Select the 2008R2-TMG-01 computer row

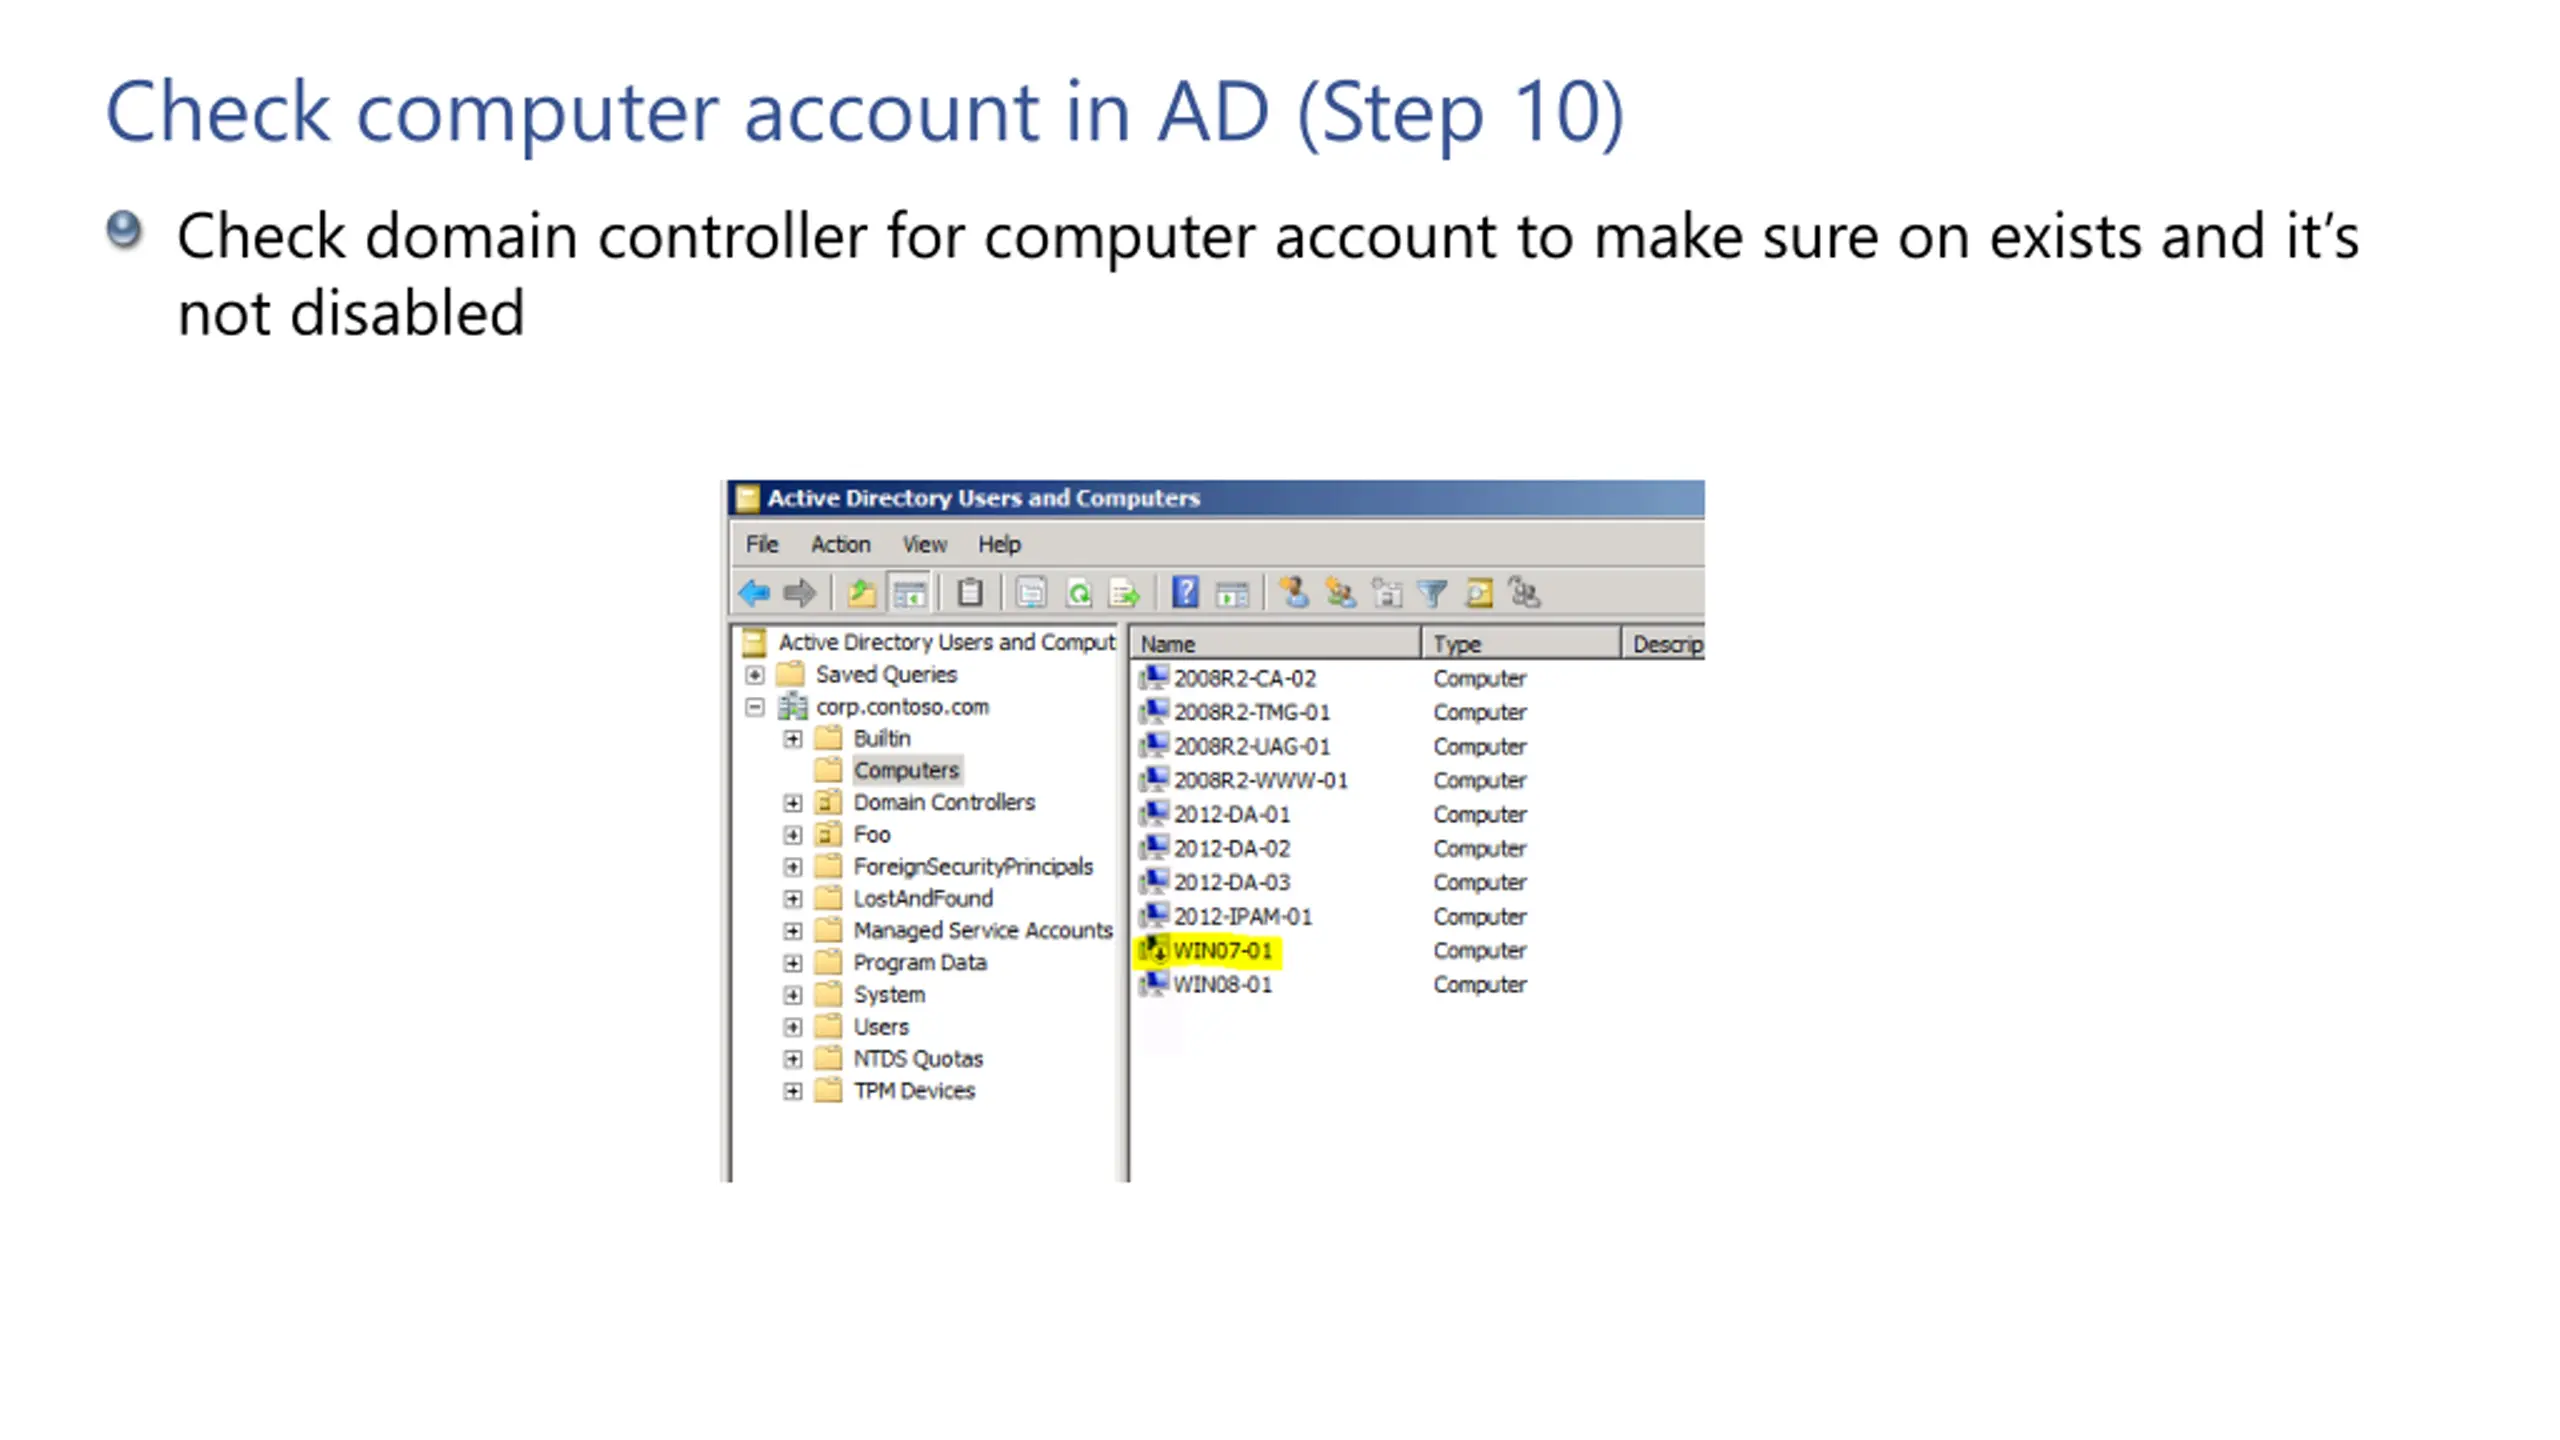(x=1334, y=712)
